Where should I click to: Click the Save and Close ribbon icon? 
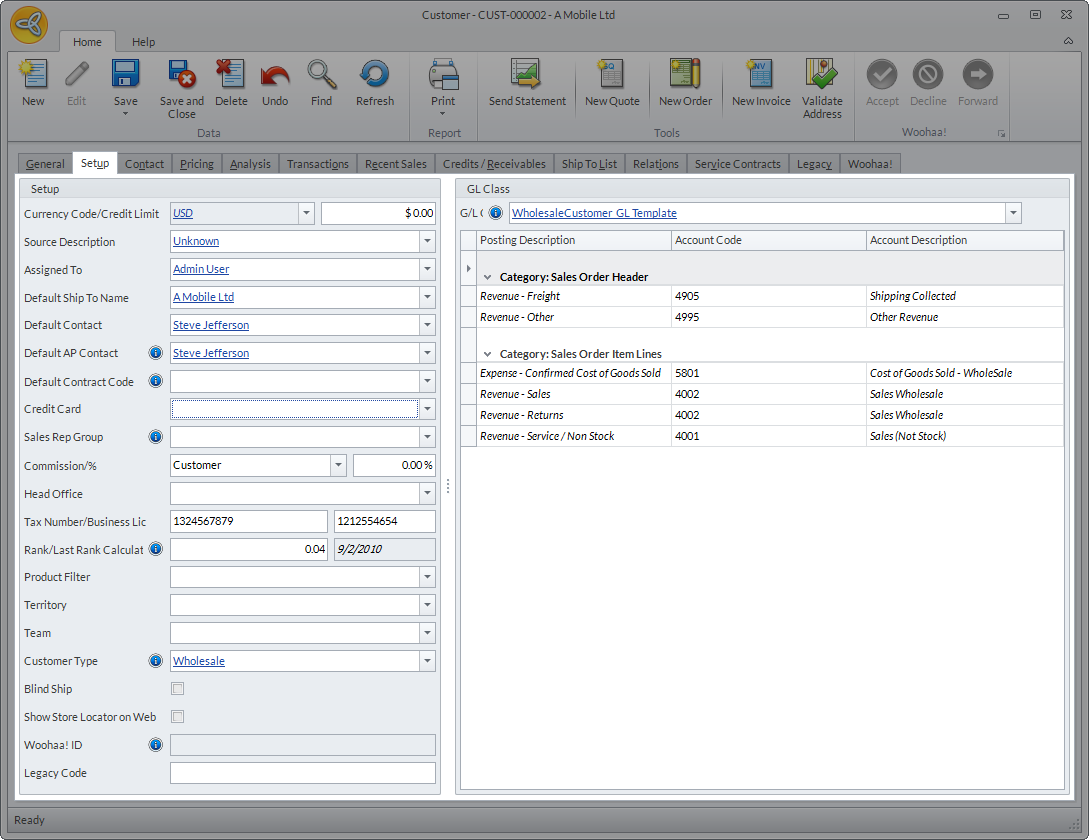pyautogui.click(x=181, y=76)
